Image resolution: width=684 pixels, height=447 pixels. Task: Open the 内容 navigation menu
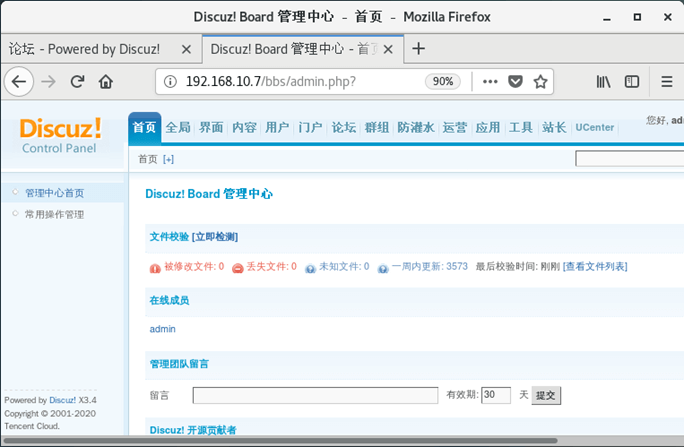click(x=244, y=127)
